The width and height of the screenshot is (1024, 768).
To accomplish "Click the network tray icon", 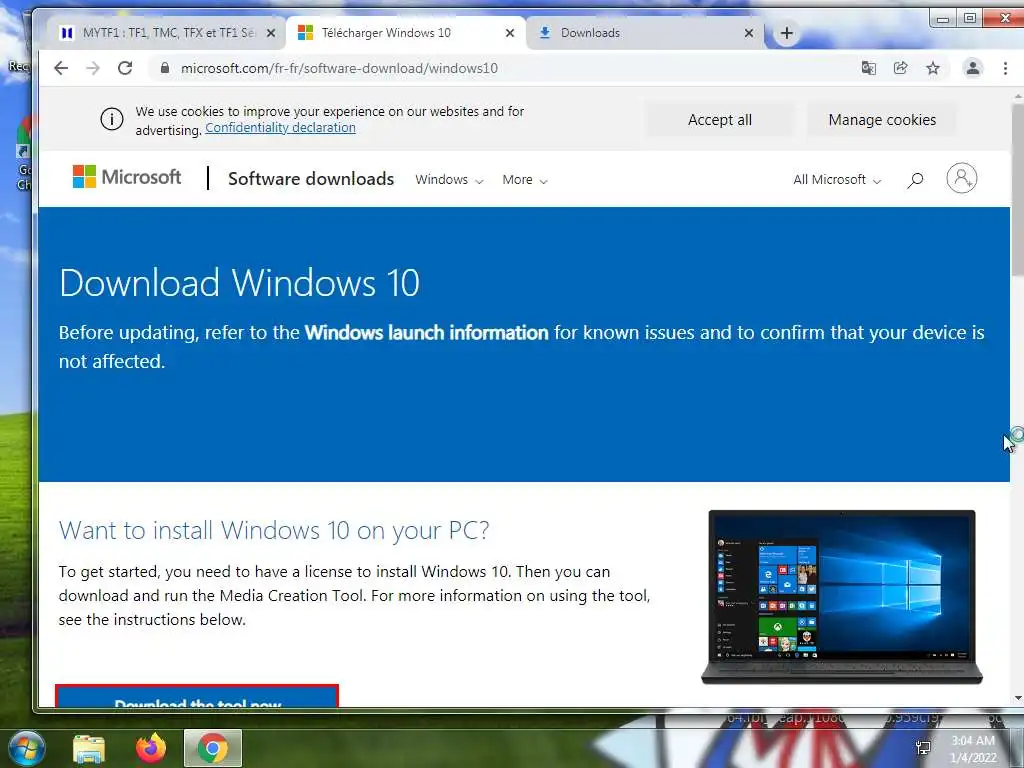I will [x=923, y=748].
